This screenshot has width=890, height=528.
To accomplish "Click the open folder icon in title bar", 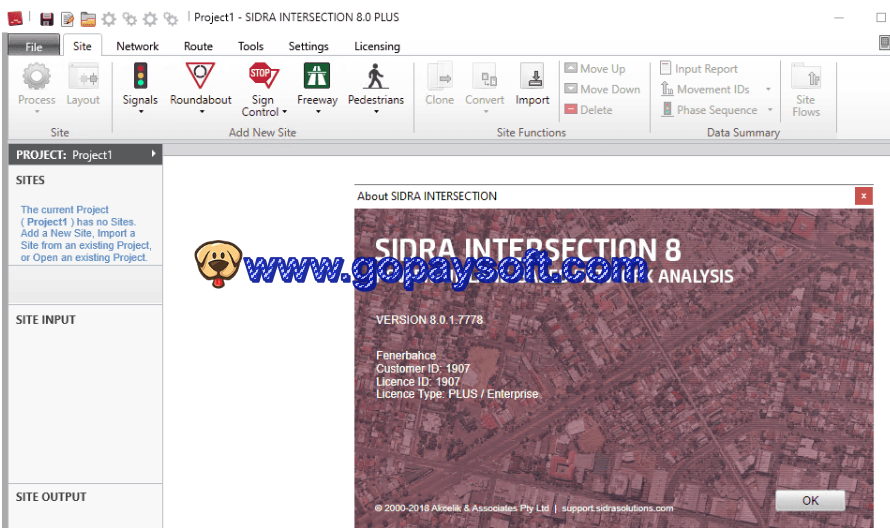I will 88,18.
